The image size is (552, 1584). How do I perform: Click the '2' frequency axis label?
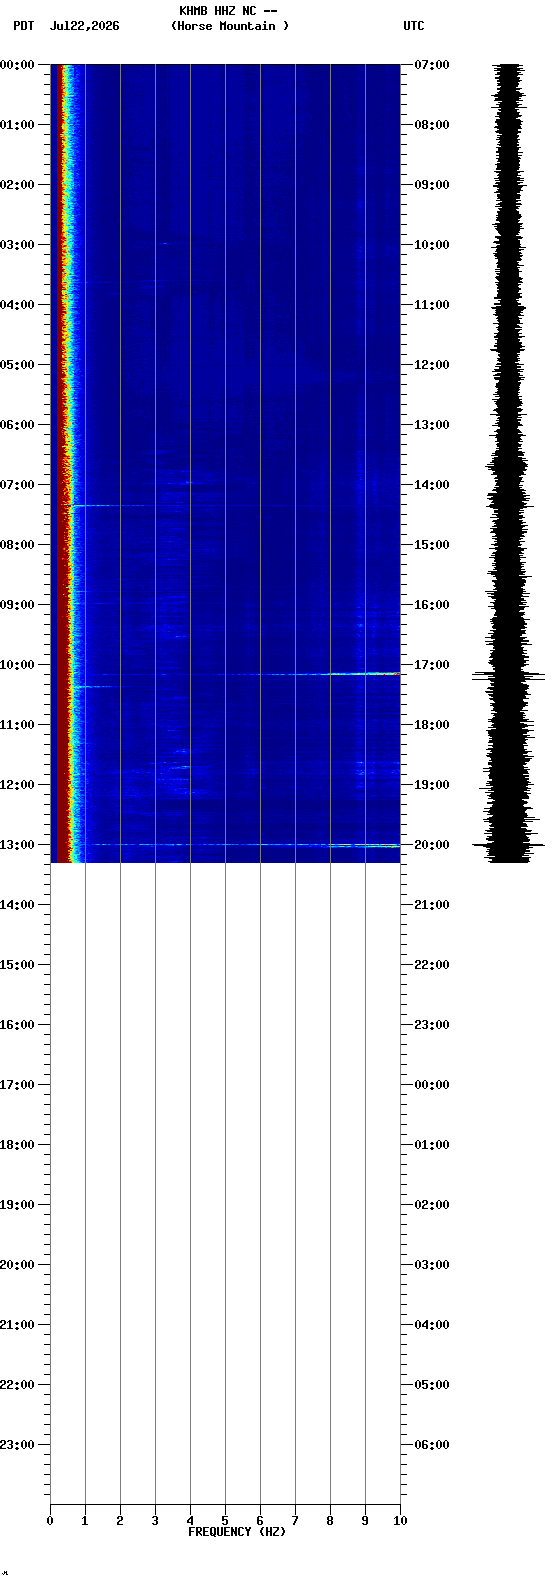pos(120,1521)
